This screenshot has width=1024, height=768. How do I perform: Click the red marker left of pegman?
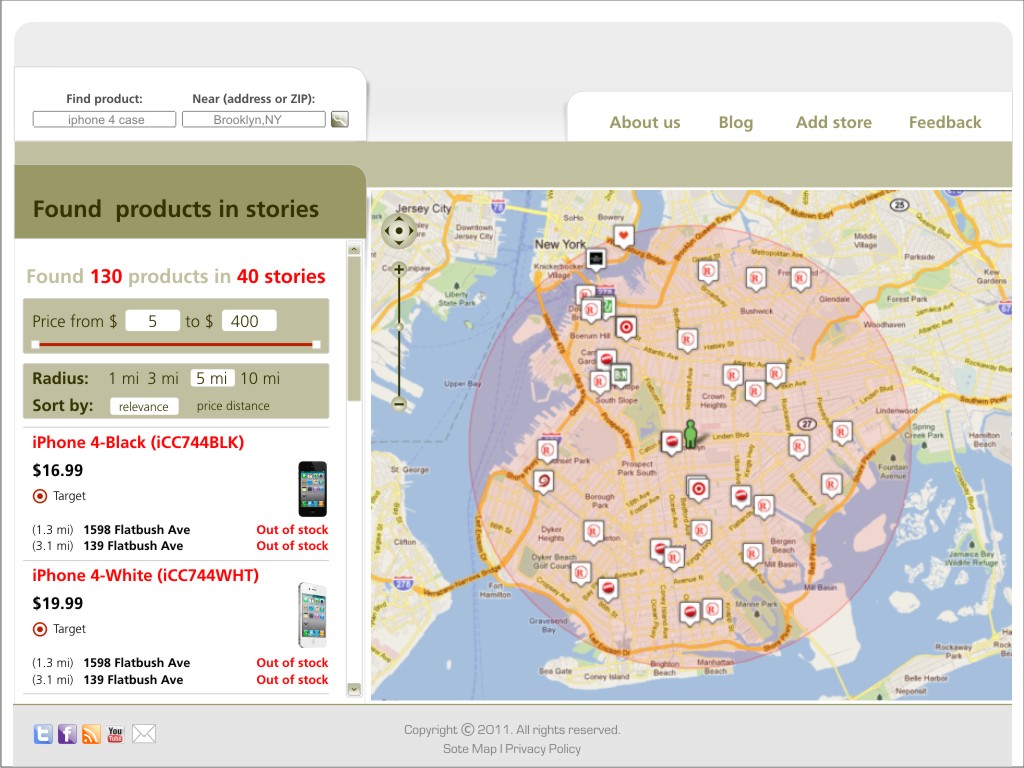point(671,443)
